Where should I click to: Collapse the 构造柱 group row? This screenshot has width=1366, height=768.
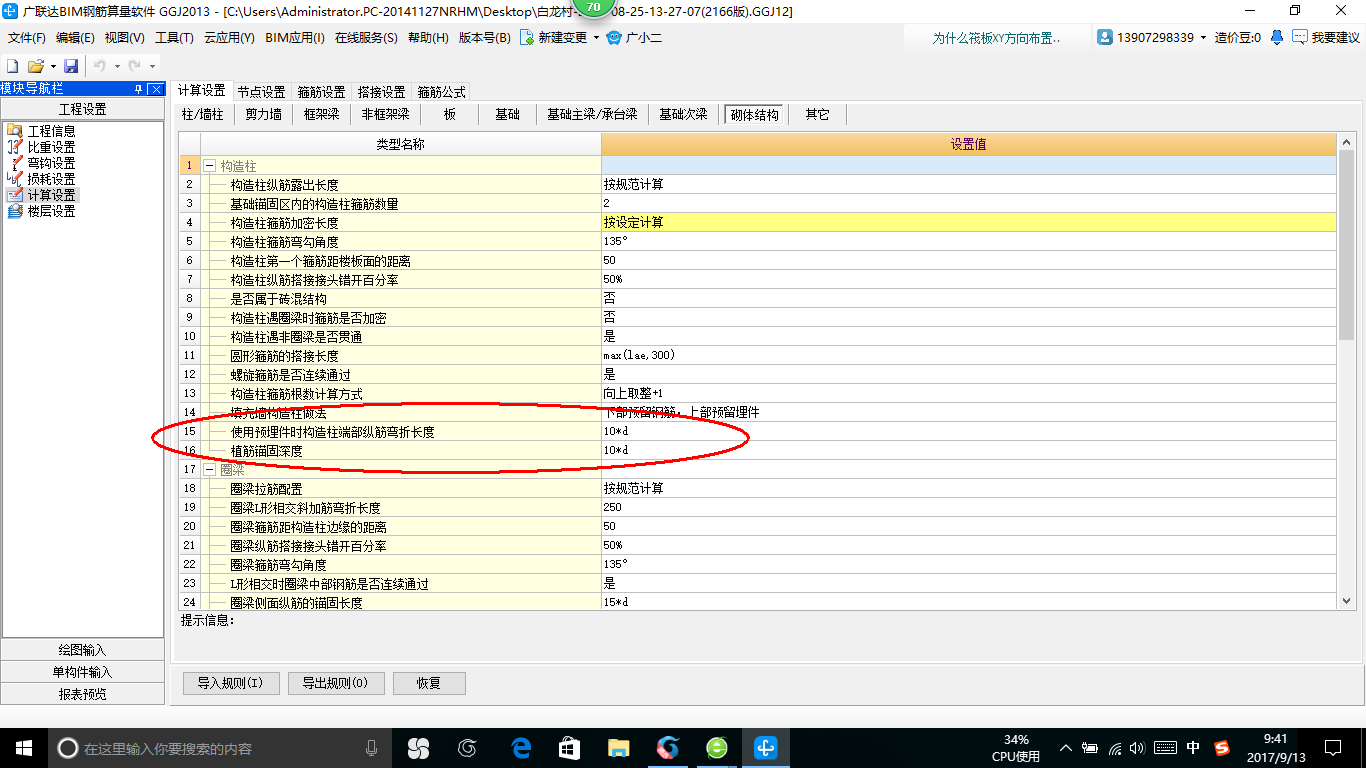click(x=209, y=165)
